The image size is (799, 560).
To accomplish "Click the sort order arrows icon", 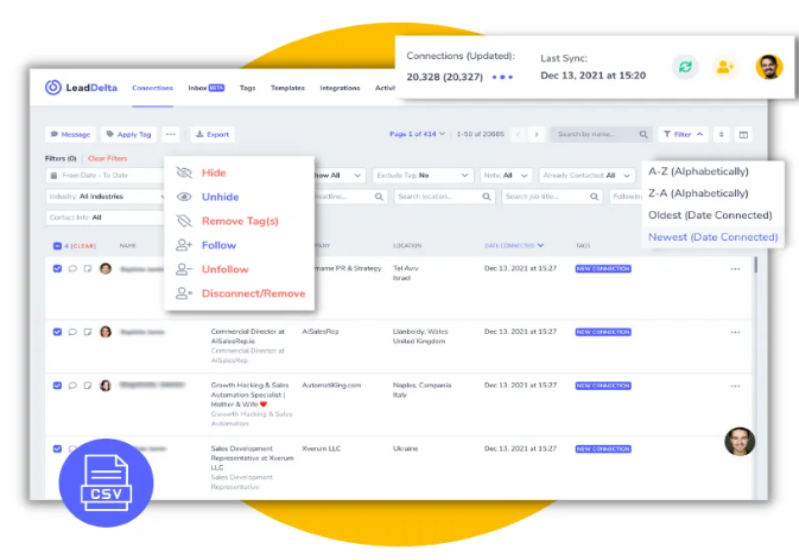I will [721, 135].
